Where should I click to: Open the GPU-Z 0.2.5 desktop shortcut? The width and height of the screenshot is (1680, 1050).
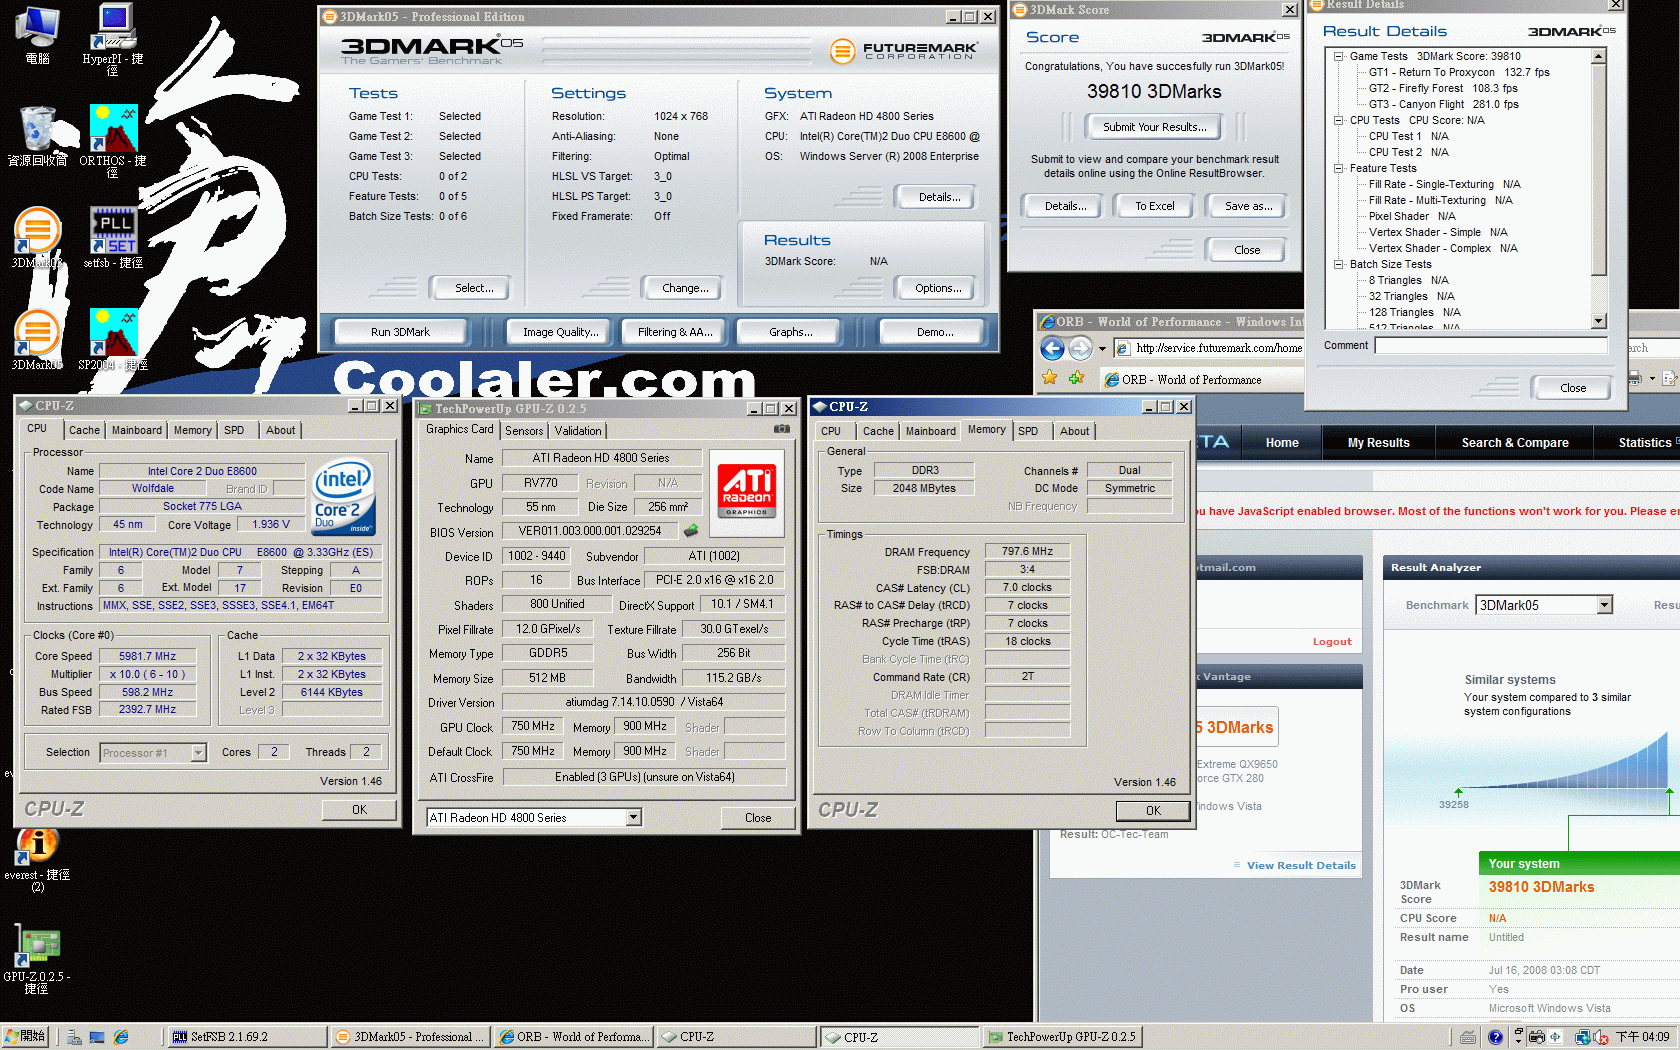(37, 960)
